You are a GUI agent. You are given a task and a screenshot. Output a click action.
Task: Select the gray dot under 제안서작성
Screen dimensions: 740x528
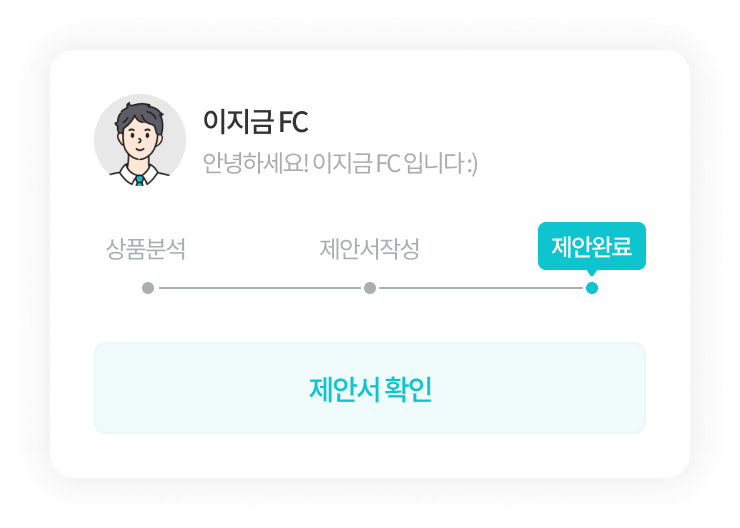(x=370, y=288)
